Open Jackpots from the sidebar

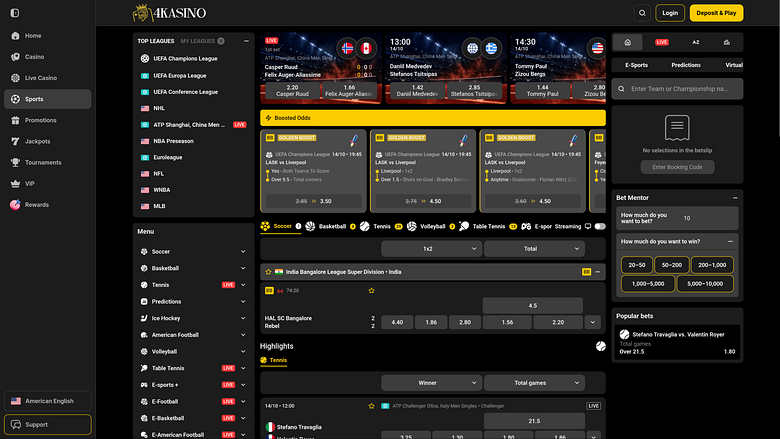pos(48,141)
